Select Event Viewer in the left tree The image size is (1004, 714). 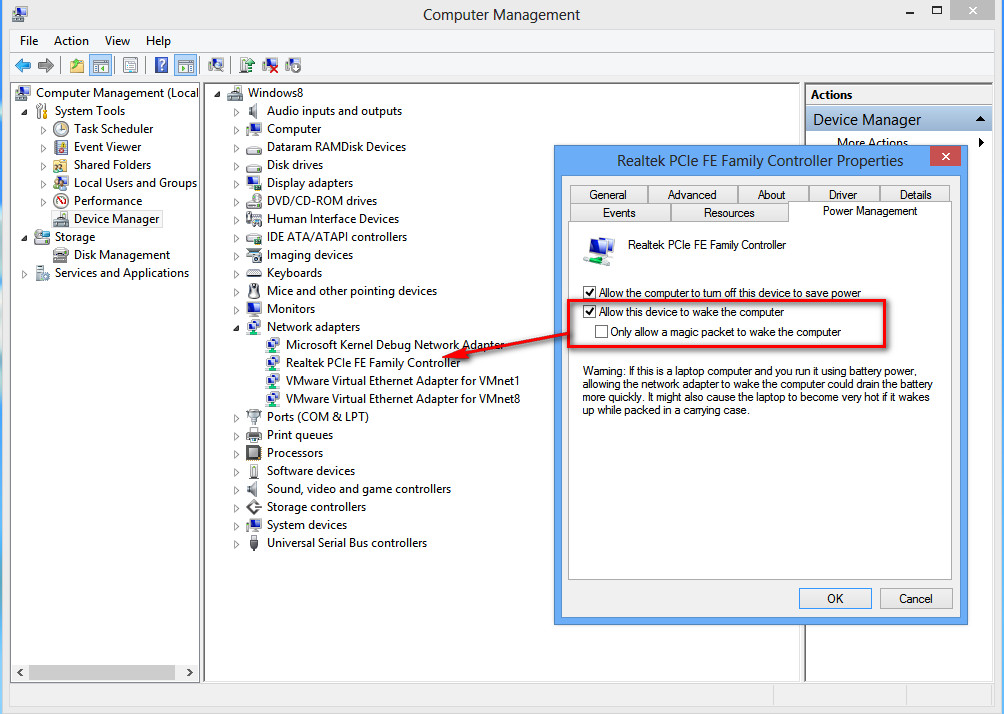point(107,147)
